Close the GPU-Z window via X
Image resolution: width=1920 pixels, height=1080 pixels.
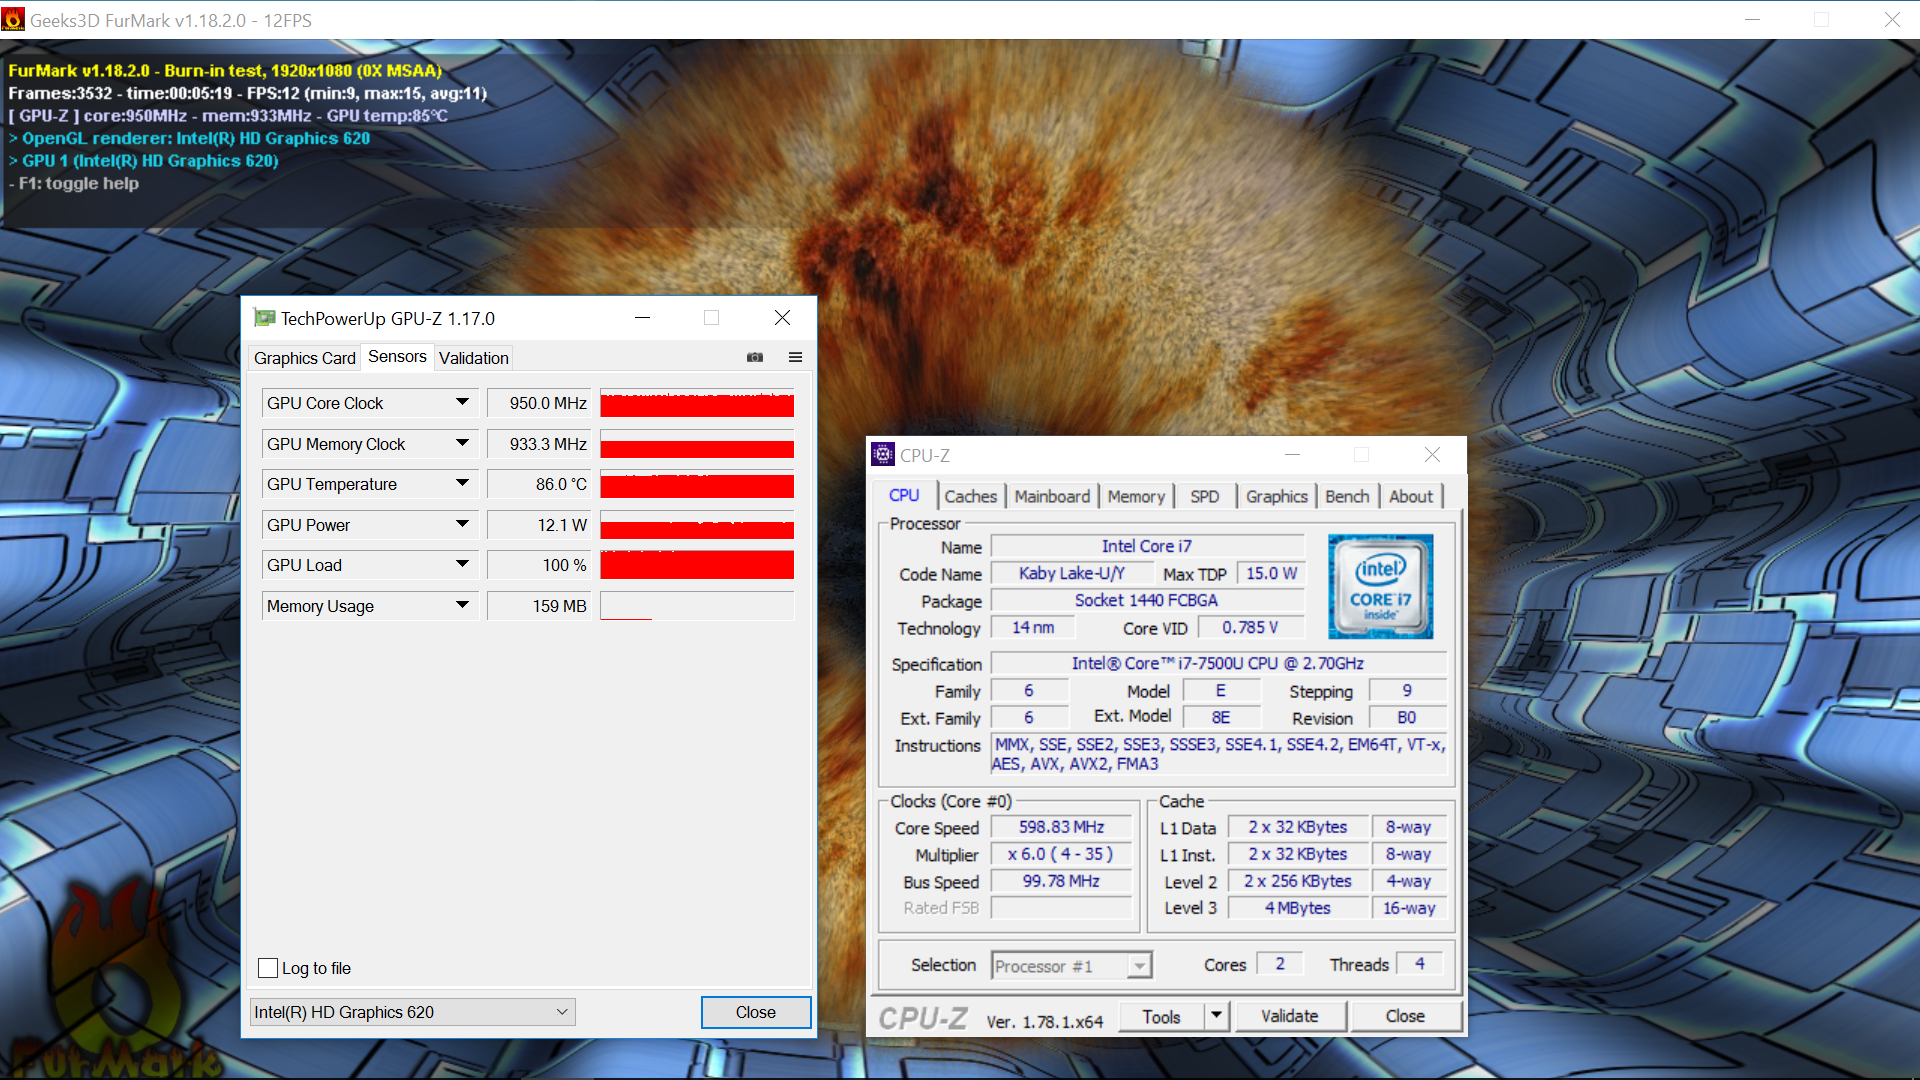(783, 318)
